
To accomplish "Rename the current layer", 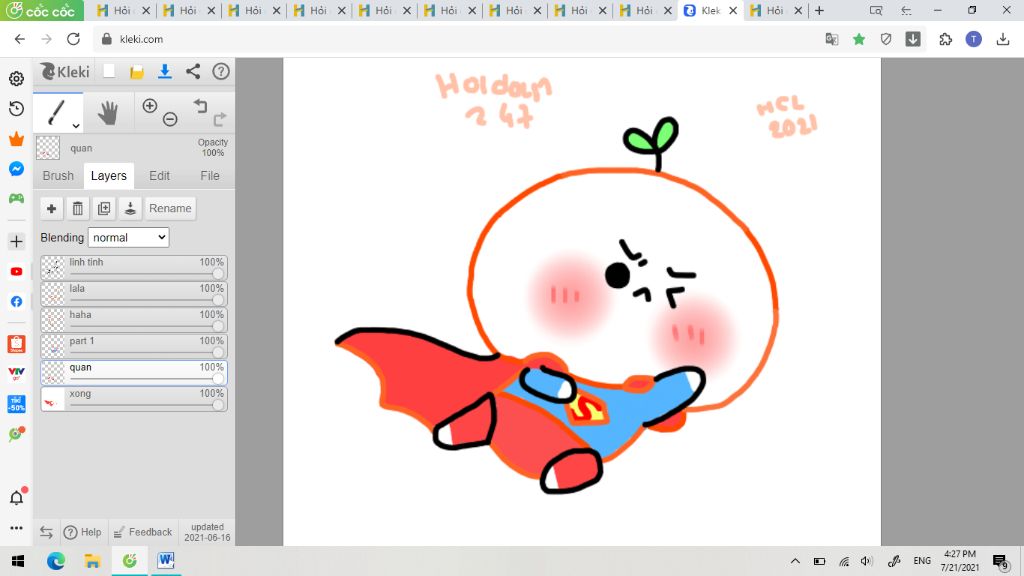I will click(170, 208).
